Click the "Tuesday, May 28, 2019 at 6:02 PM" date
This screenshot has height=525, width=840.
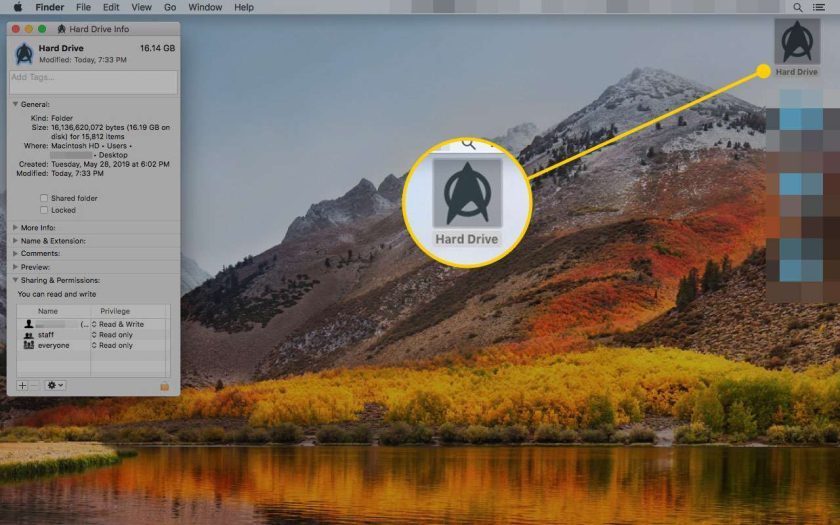click(x=110, y=164)
